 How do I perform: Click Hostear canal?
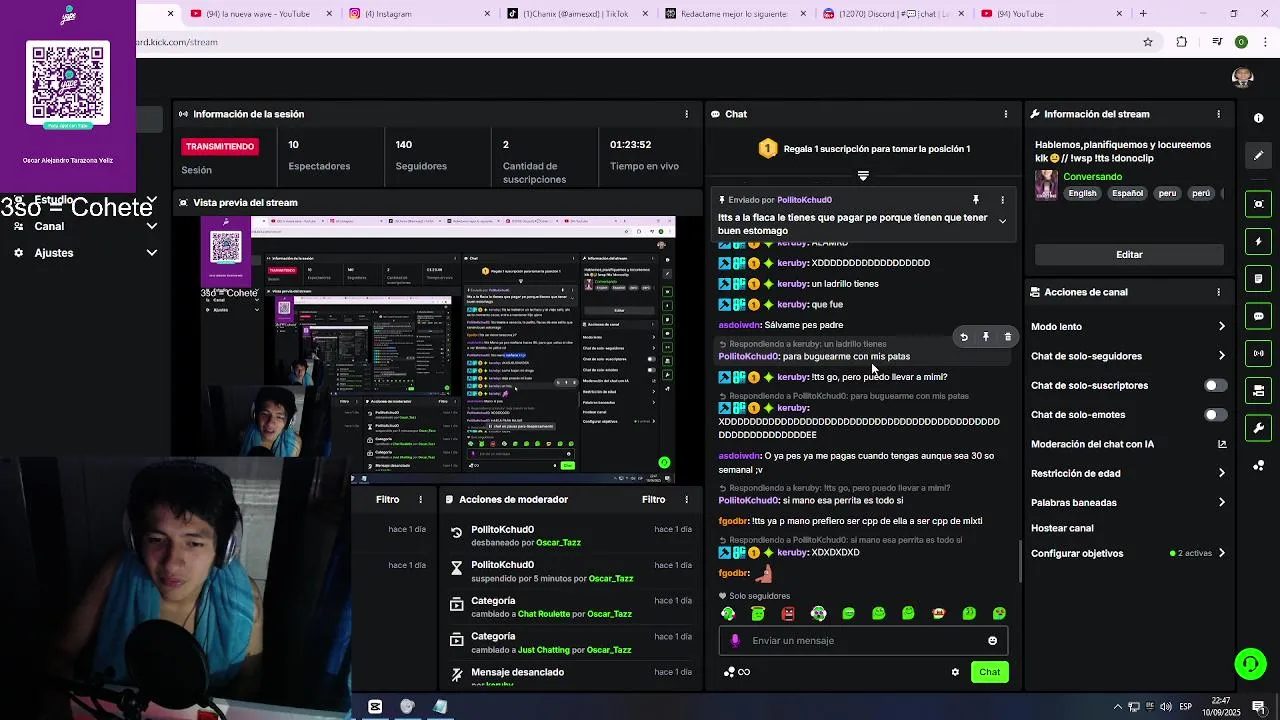point(1062,528)
